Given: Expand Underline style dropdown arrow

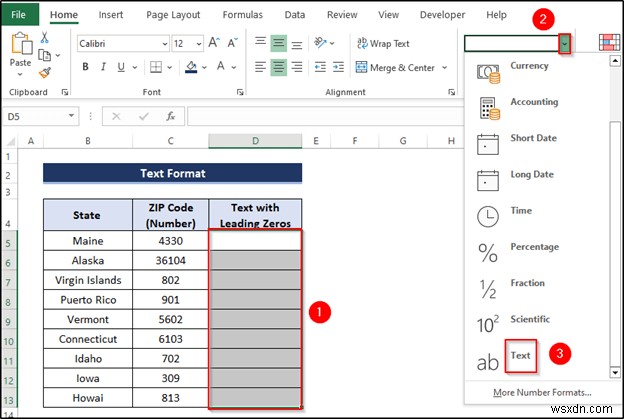Looking at the screenshot, I should click(x=135, y=67).
